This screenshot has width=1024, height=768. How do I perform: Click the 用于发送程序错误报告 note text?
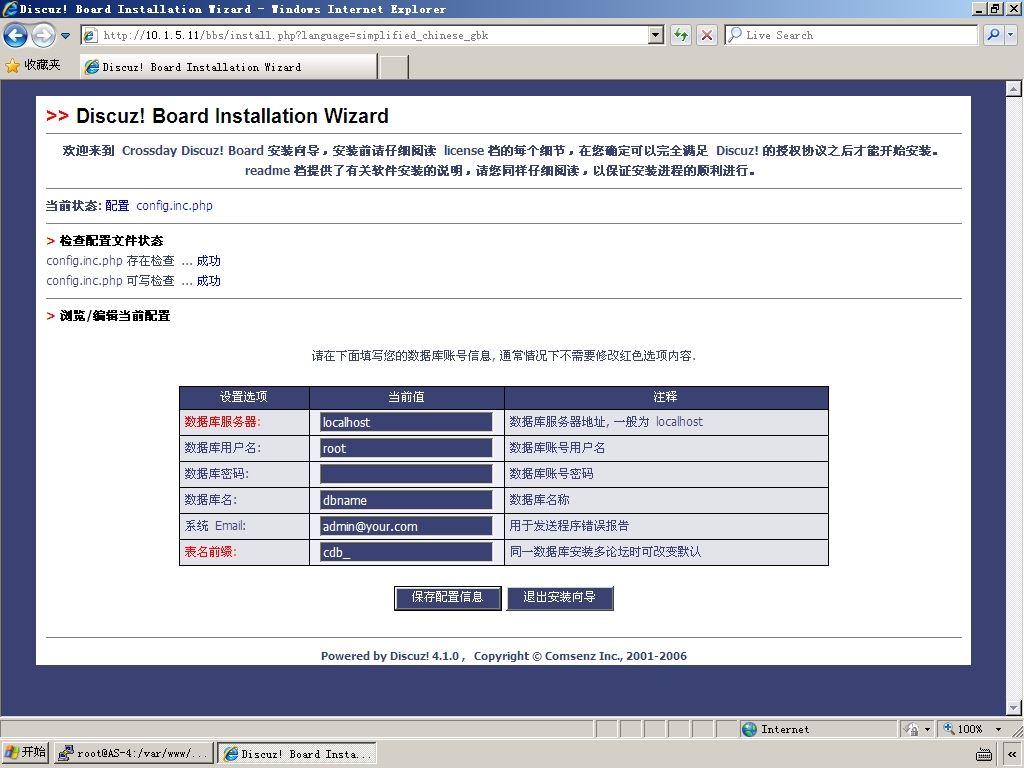[569, 526]
